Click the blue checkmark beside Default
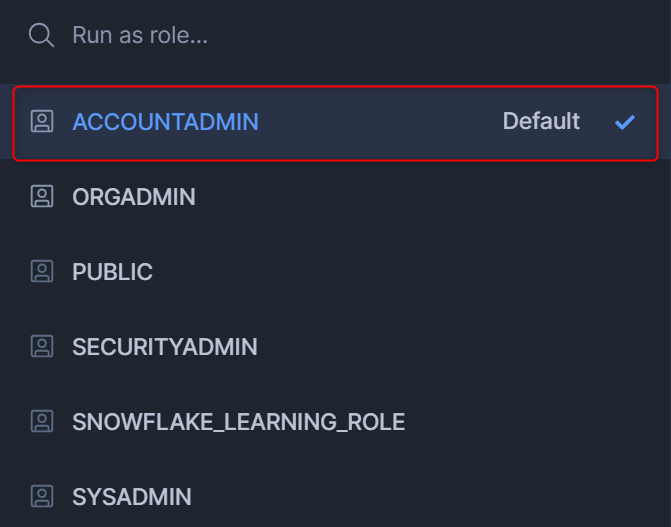 pyautogui.click(x=625, y=122)
